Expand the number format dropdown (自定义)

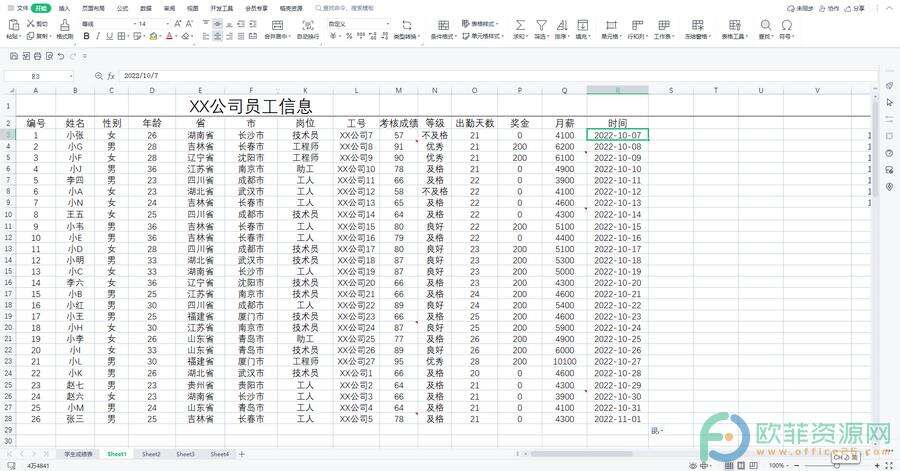pyautogui.click(x=387, y=23)
